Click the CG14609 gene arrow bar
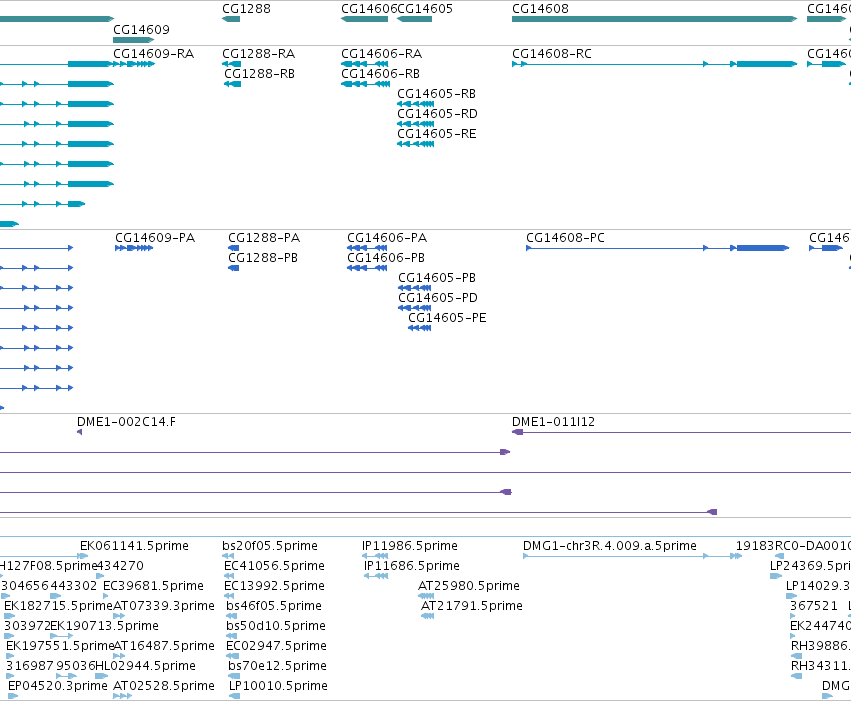The image size is (851, 701). (134, 40)
